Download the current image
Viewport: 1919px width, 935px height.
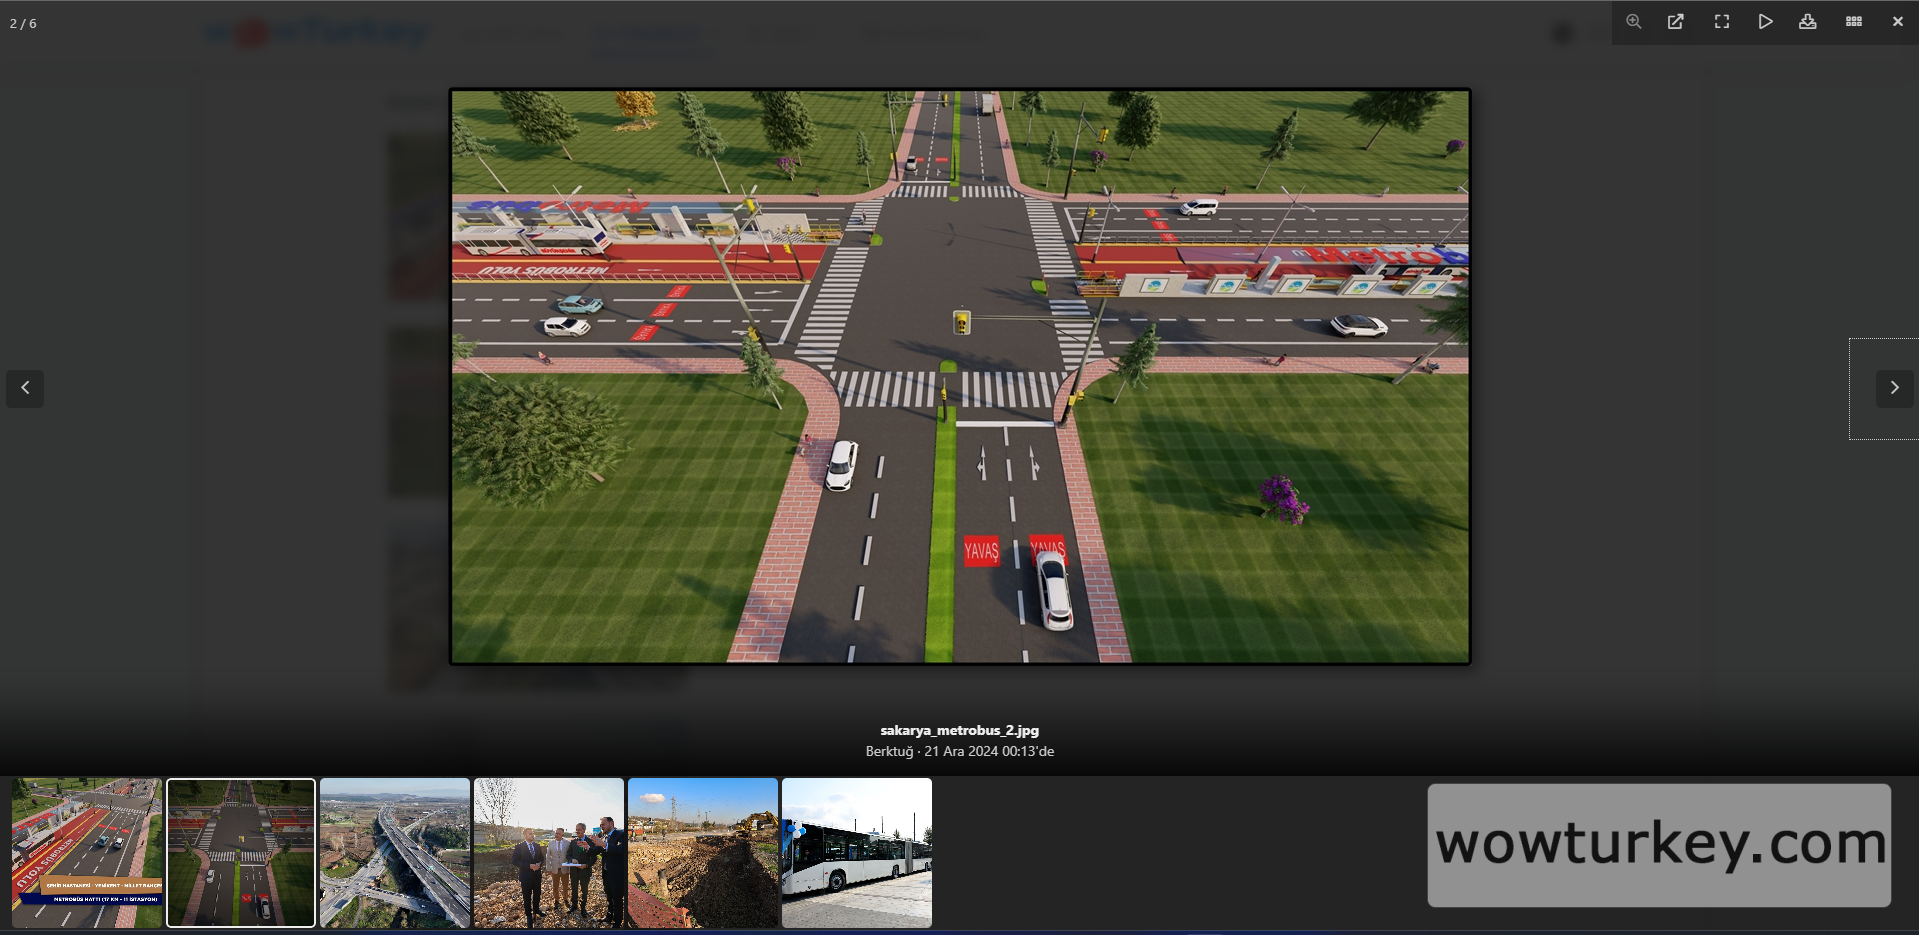pos(1807,22)
